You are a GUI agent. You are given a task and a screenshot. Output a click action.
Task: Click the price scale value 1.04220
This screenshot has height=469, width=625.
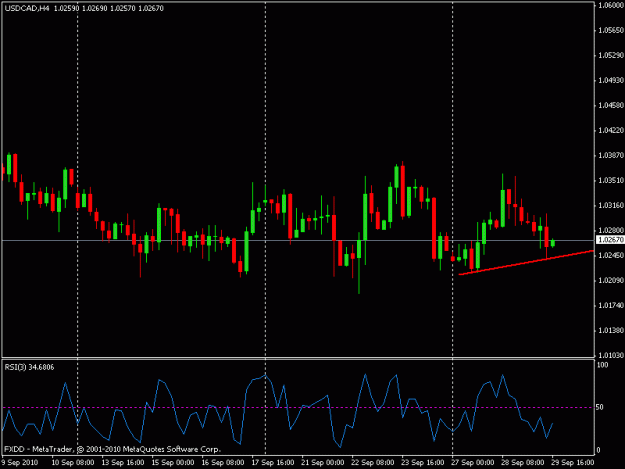611,130
